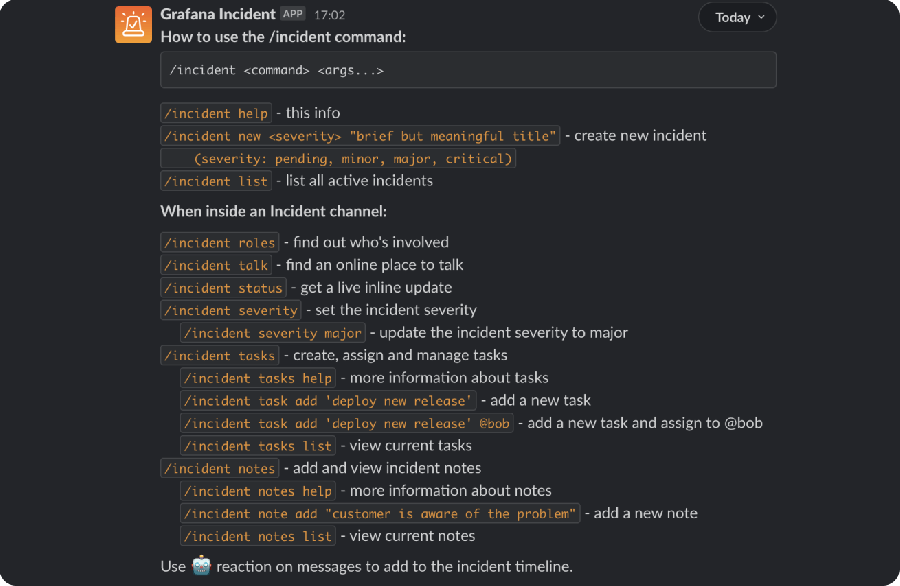Click the task add deploy new release snippet

coord(328,400)
